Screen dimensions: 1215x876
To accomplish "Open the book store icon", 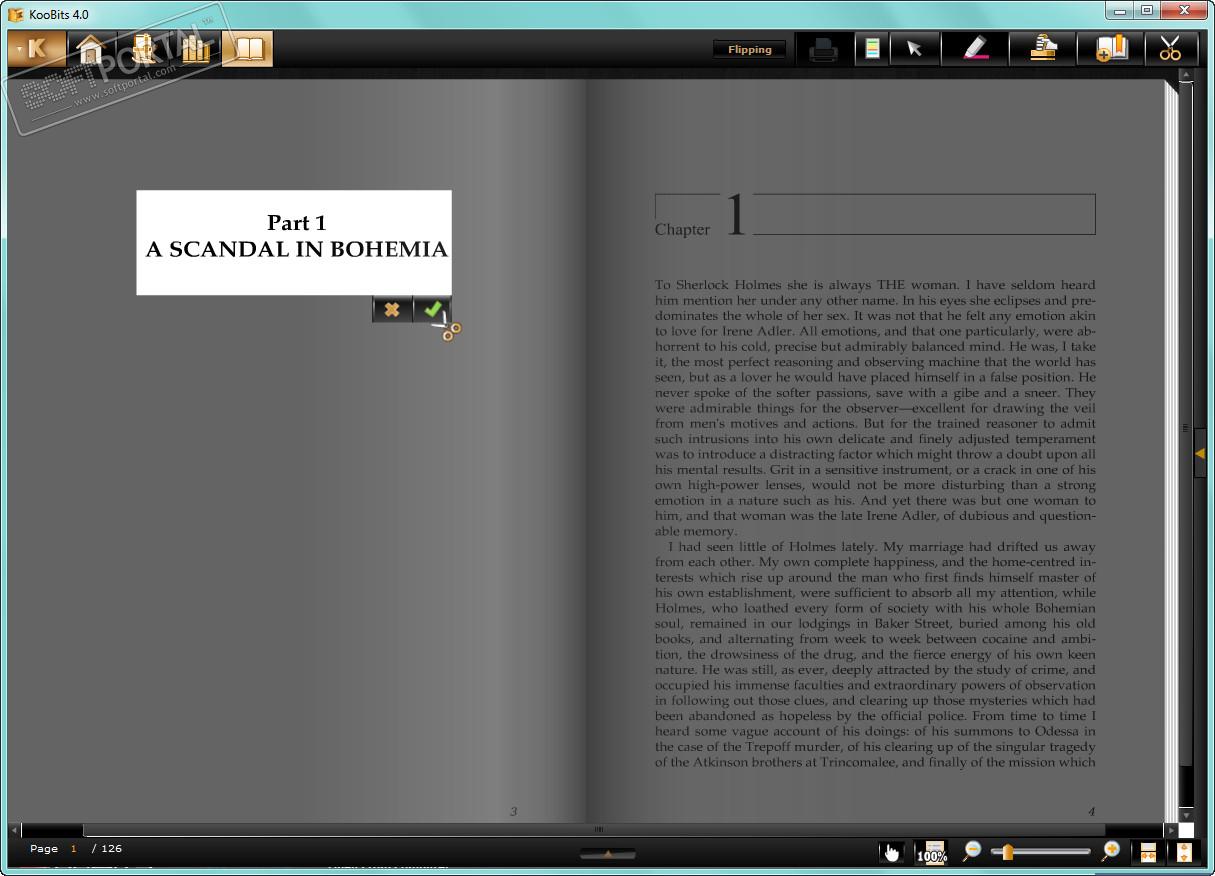I will click(143, 49).
